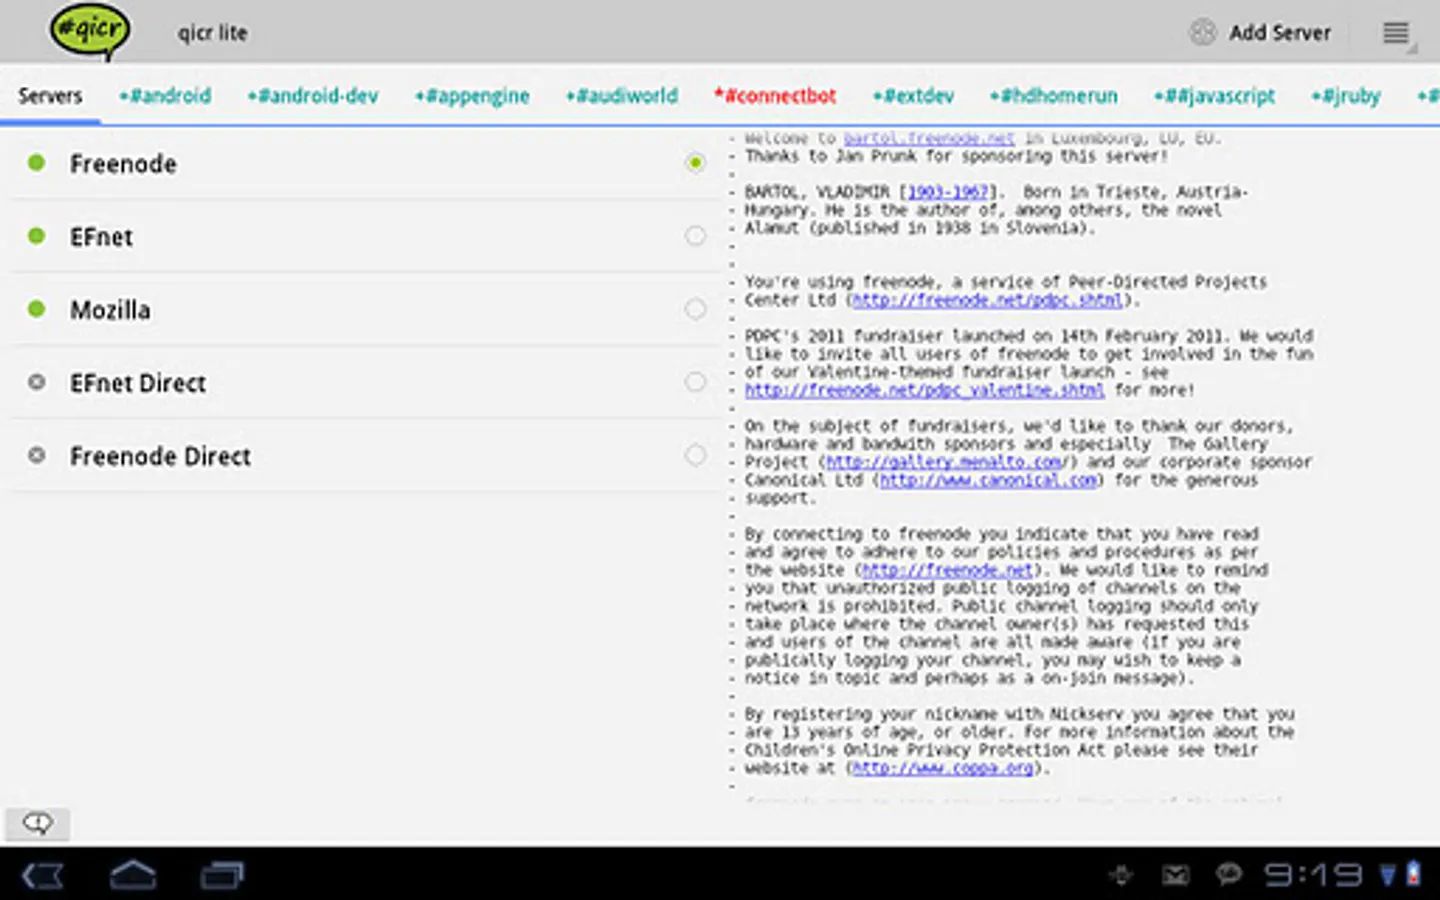Open the www.canonical.com link
This screenshot has width=1440, height=900.
tap(988, 480)
